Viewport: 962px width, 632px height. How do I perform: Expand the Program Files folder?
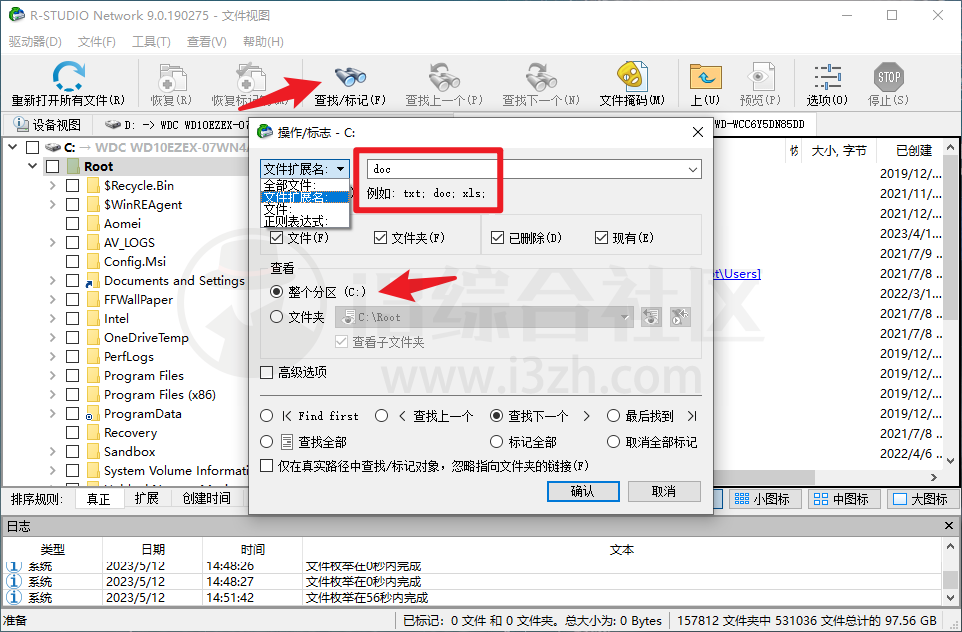(x=53, y=376)
